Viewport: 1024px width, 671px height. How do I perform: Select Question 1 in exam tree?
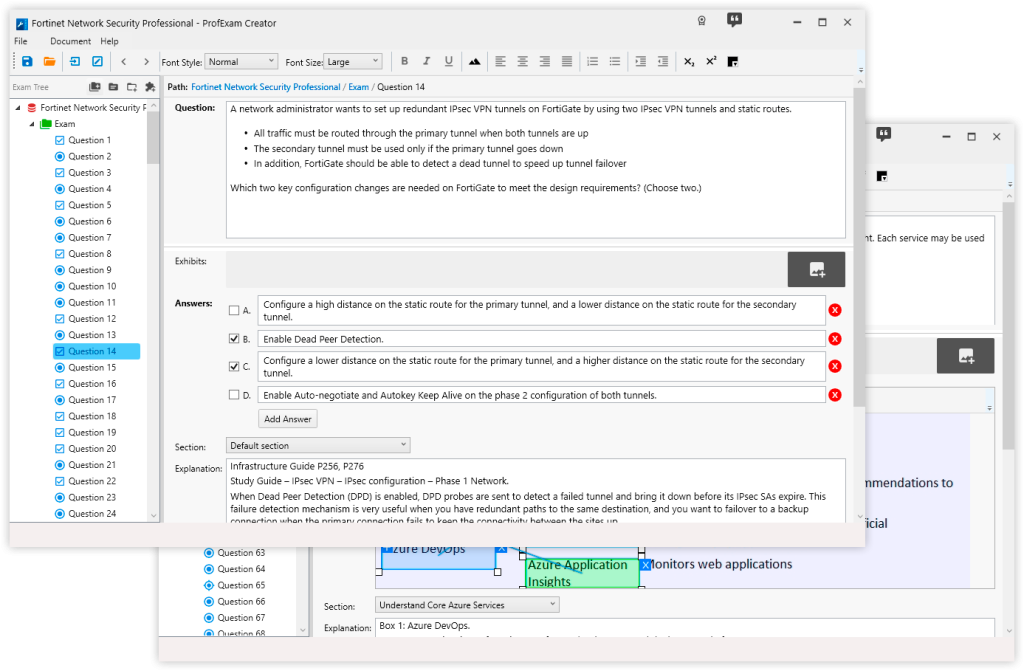89,140
